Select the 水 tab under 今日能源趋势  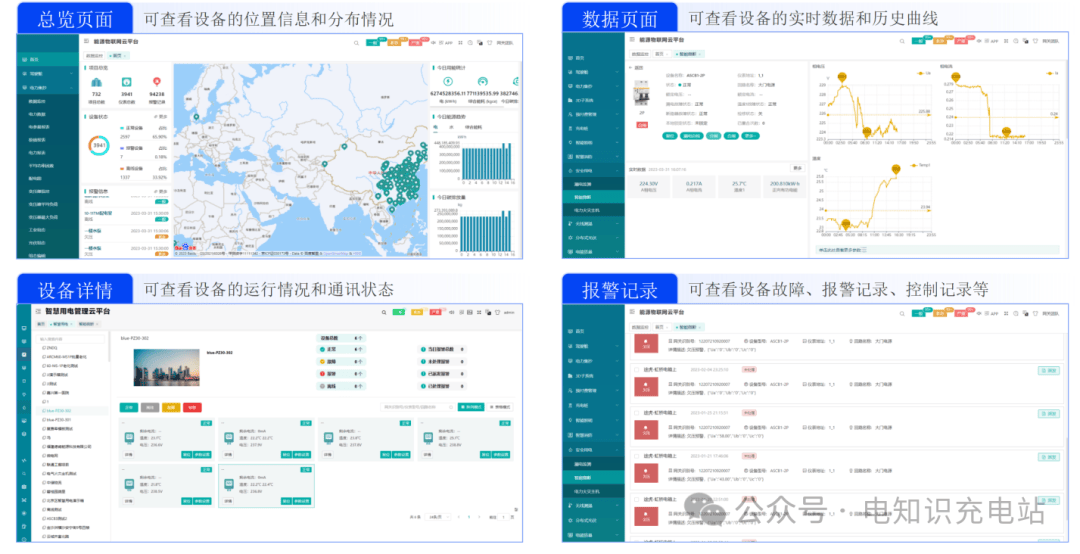click(x=451, y=127)
